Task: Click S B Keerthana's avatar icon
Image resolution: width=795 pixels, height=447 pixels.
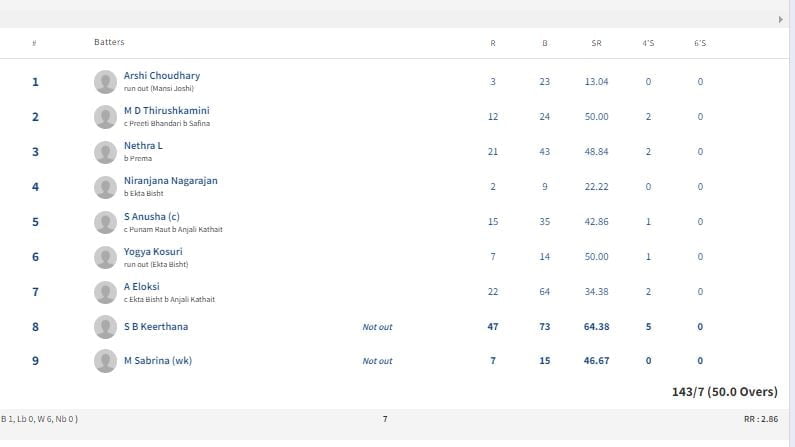Action: tap(105, 327)
